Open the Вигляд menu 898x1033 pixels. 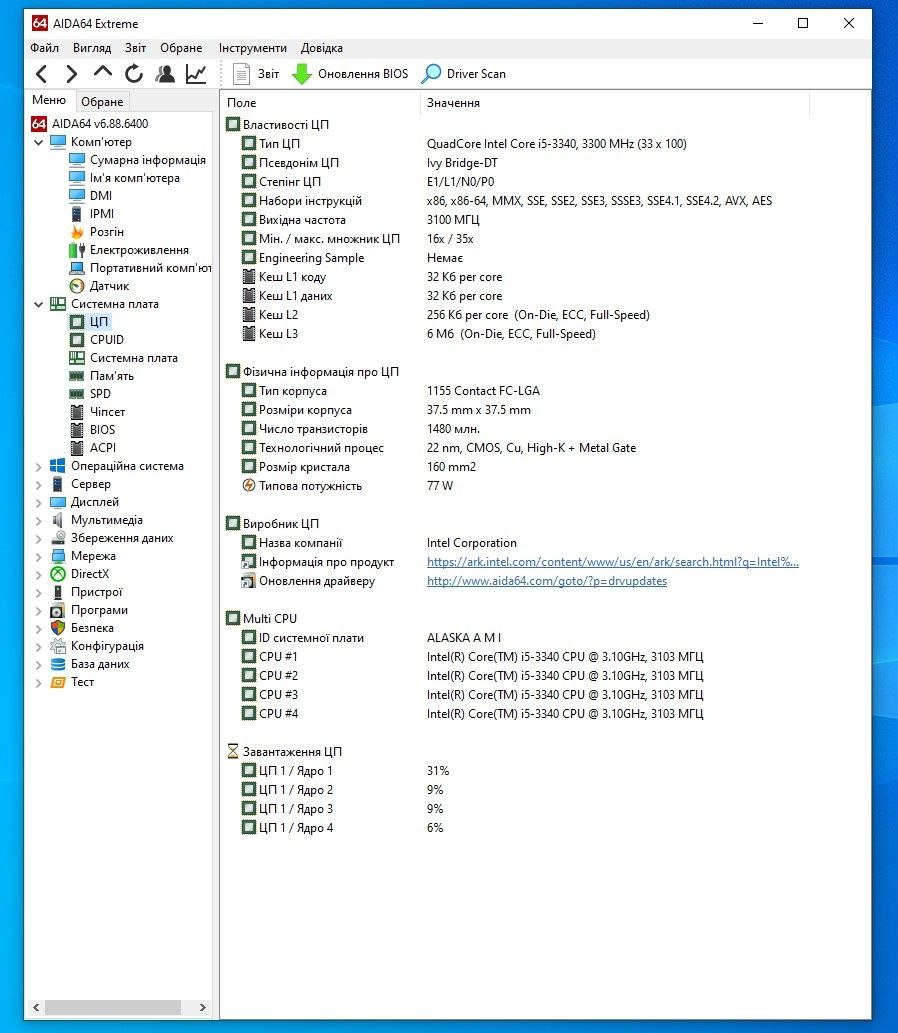click(92, 48)
